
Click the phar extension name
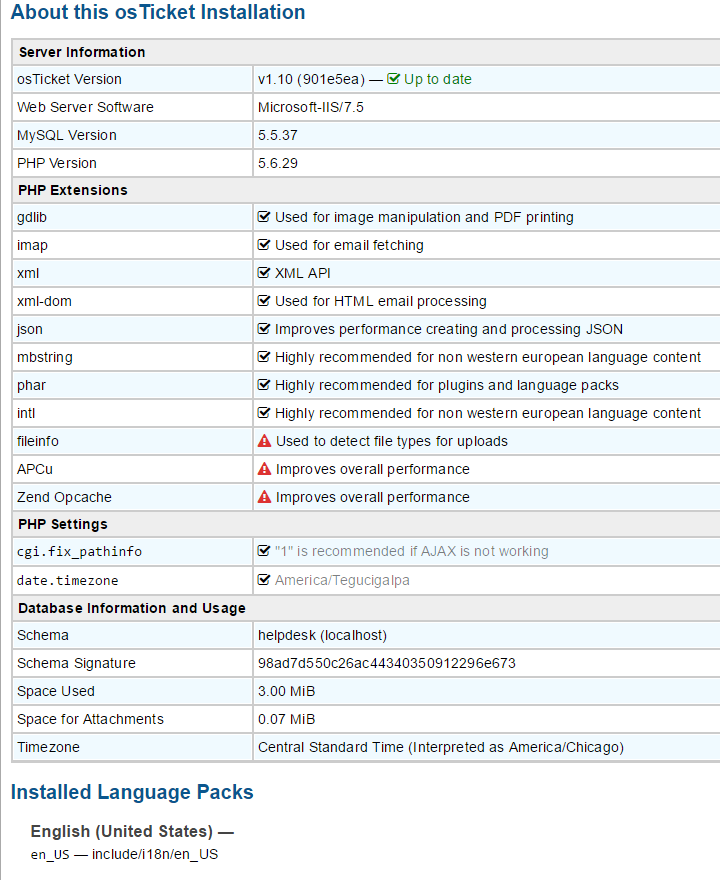31,386
